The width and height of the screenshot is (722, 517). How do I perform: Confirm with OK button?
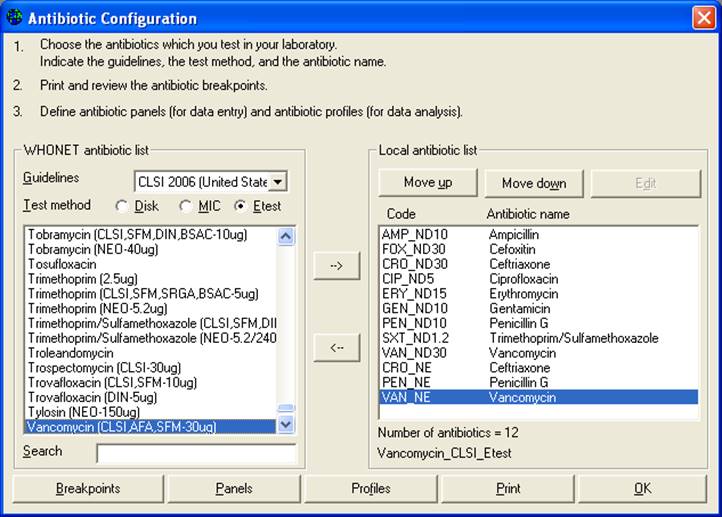(x=642, y=488)
